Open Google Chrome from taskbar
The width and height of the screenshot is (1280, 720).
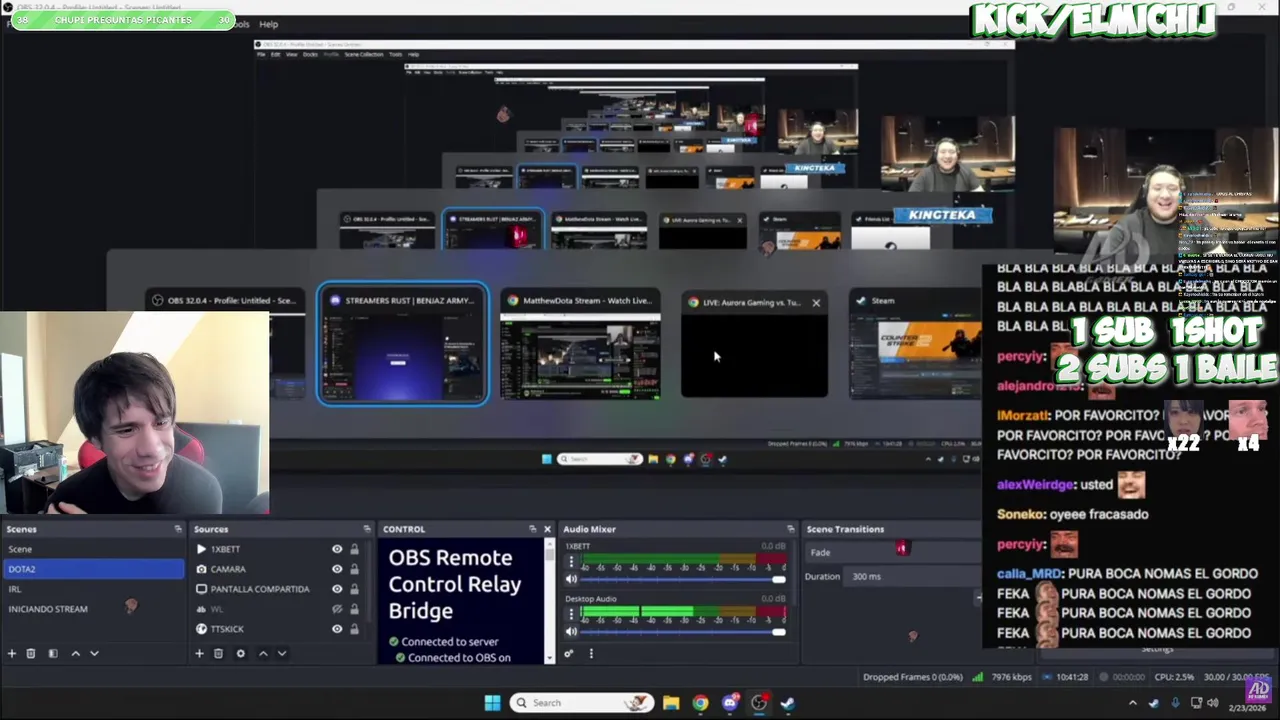pos(700,703)
